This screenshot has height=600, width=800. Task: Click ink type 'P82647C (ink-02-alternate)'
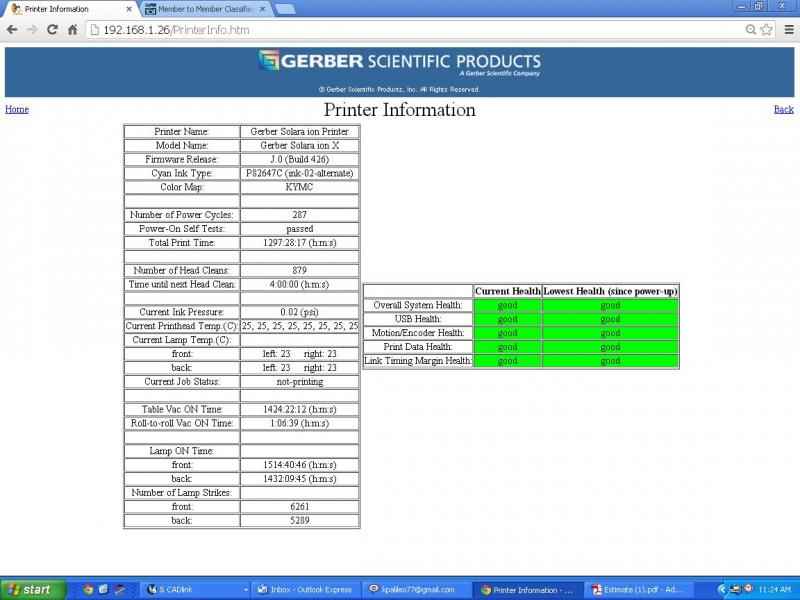point(299,173)
